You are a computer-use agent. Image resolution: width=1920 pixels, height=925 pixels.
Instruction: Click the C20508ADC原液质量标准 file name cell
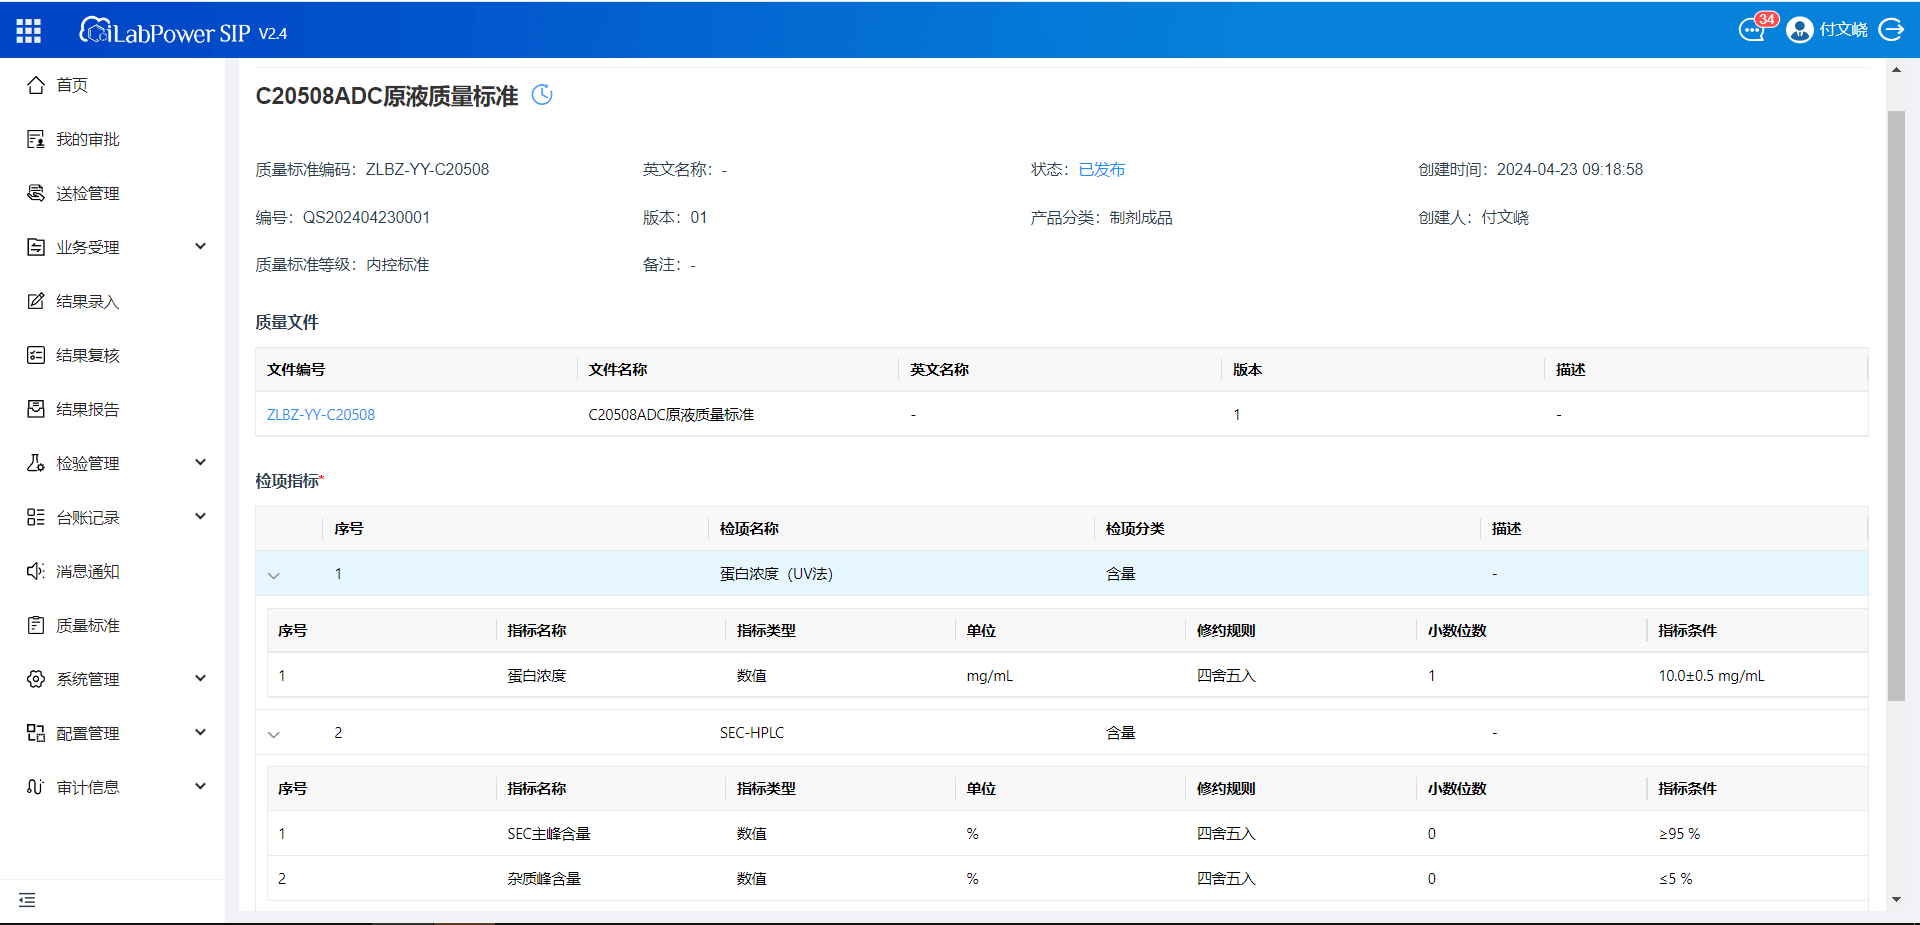[671, 414]
